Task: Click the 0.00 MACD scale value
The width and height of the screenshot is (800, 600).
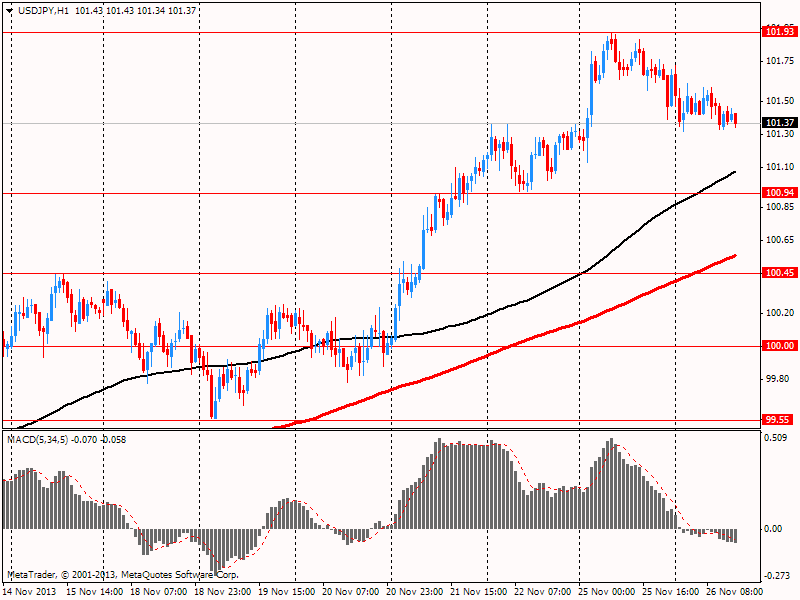Action: point(773,529)
